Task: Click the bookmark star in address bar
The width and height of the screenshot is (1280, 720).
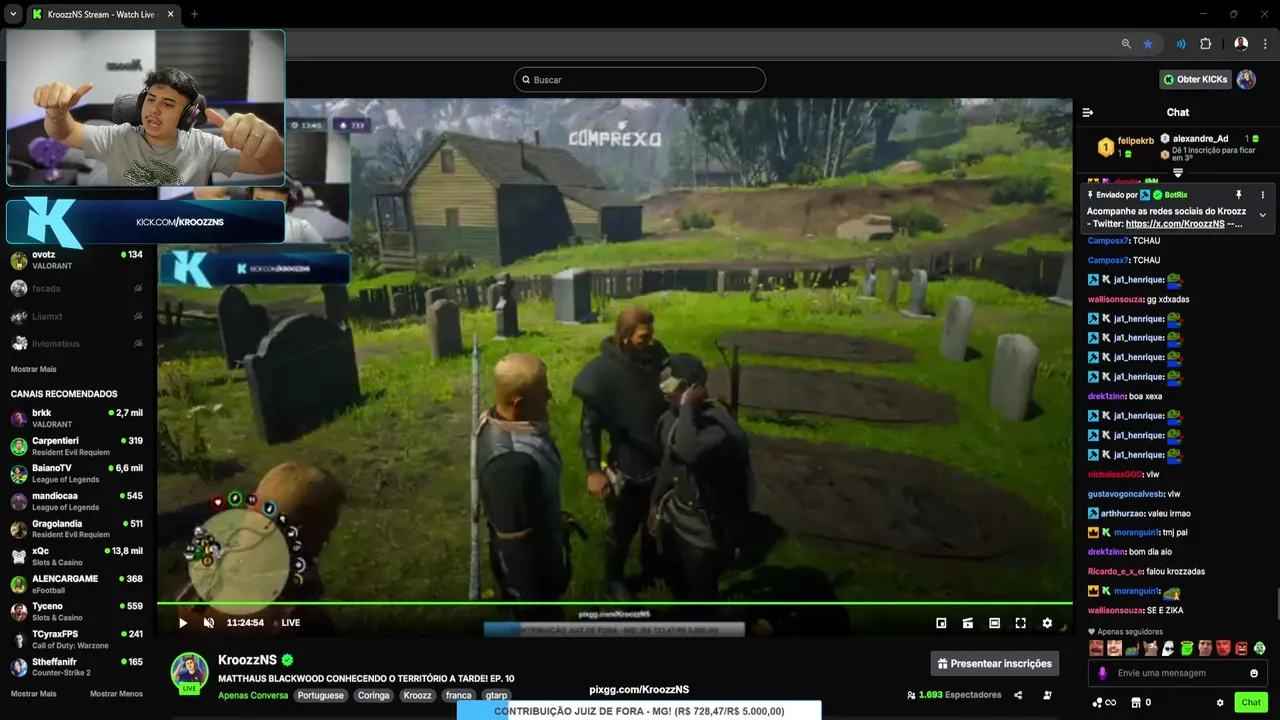Action: click(x=1148, y=44)
